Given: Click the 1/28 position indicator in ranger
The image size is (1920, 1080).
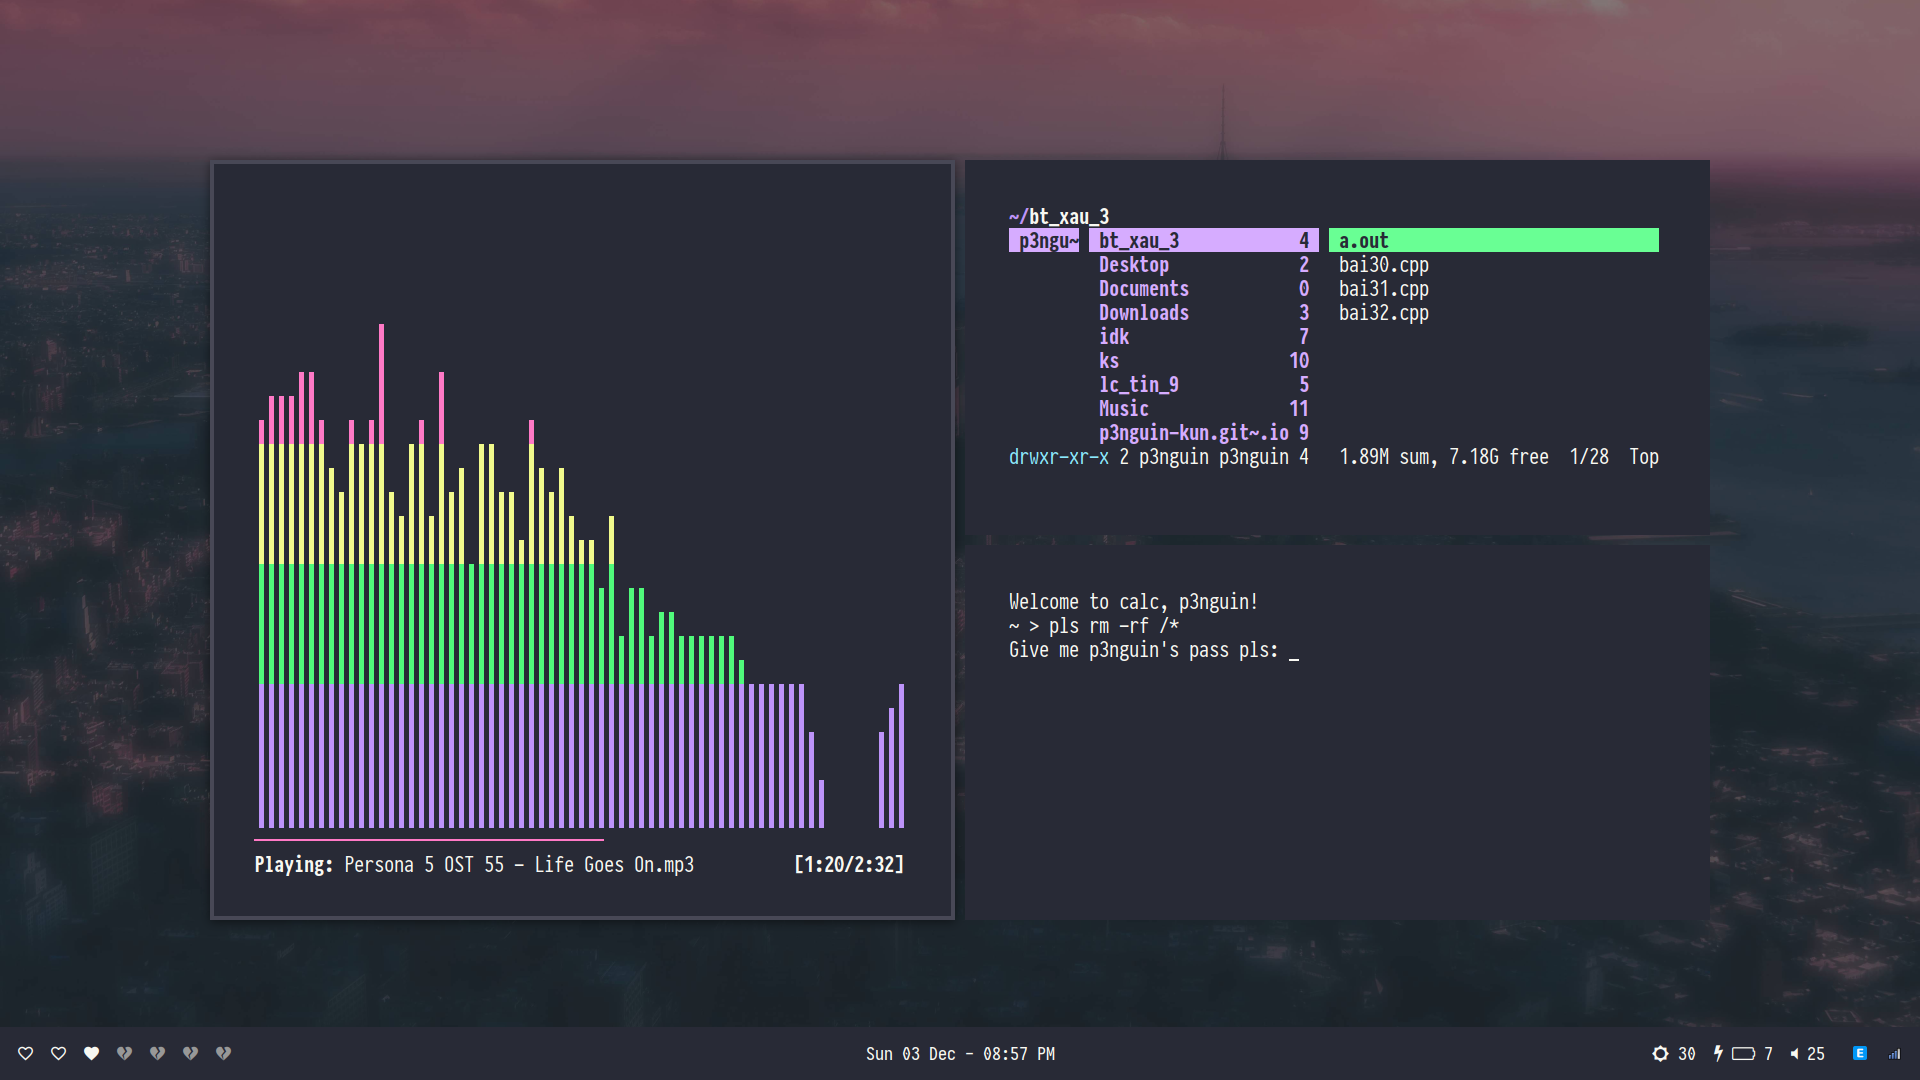Looking at the screenshot, I should click(x=1589, y=456).
